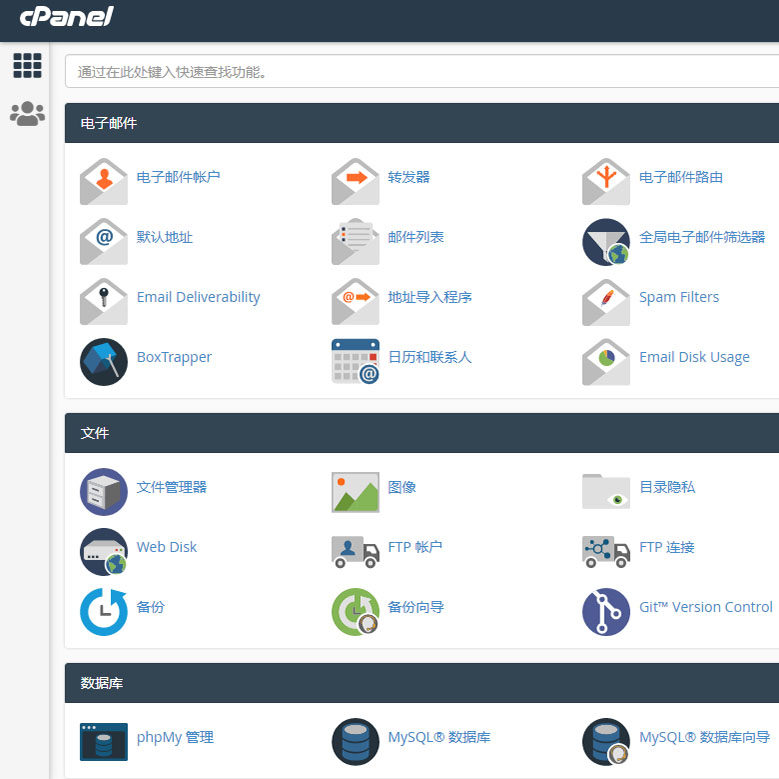Click the FTP 连接 link
779x779 pixels.
667,547
